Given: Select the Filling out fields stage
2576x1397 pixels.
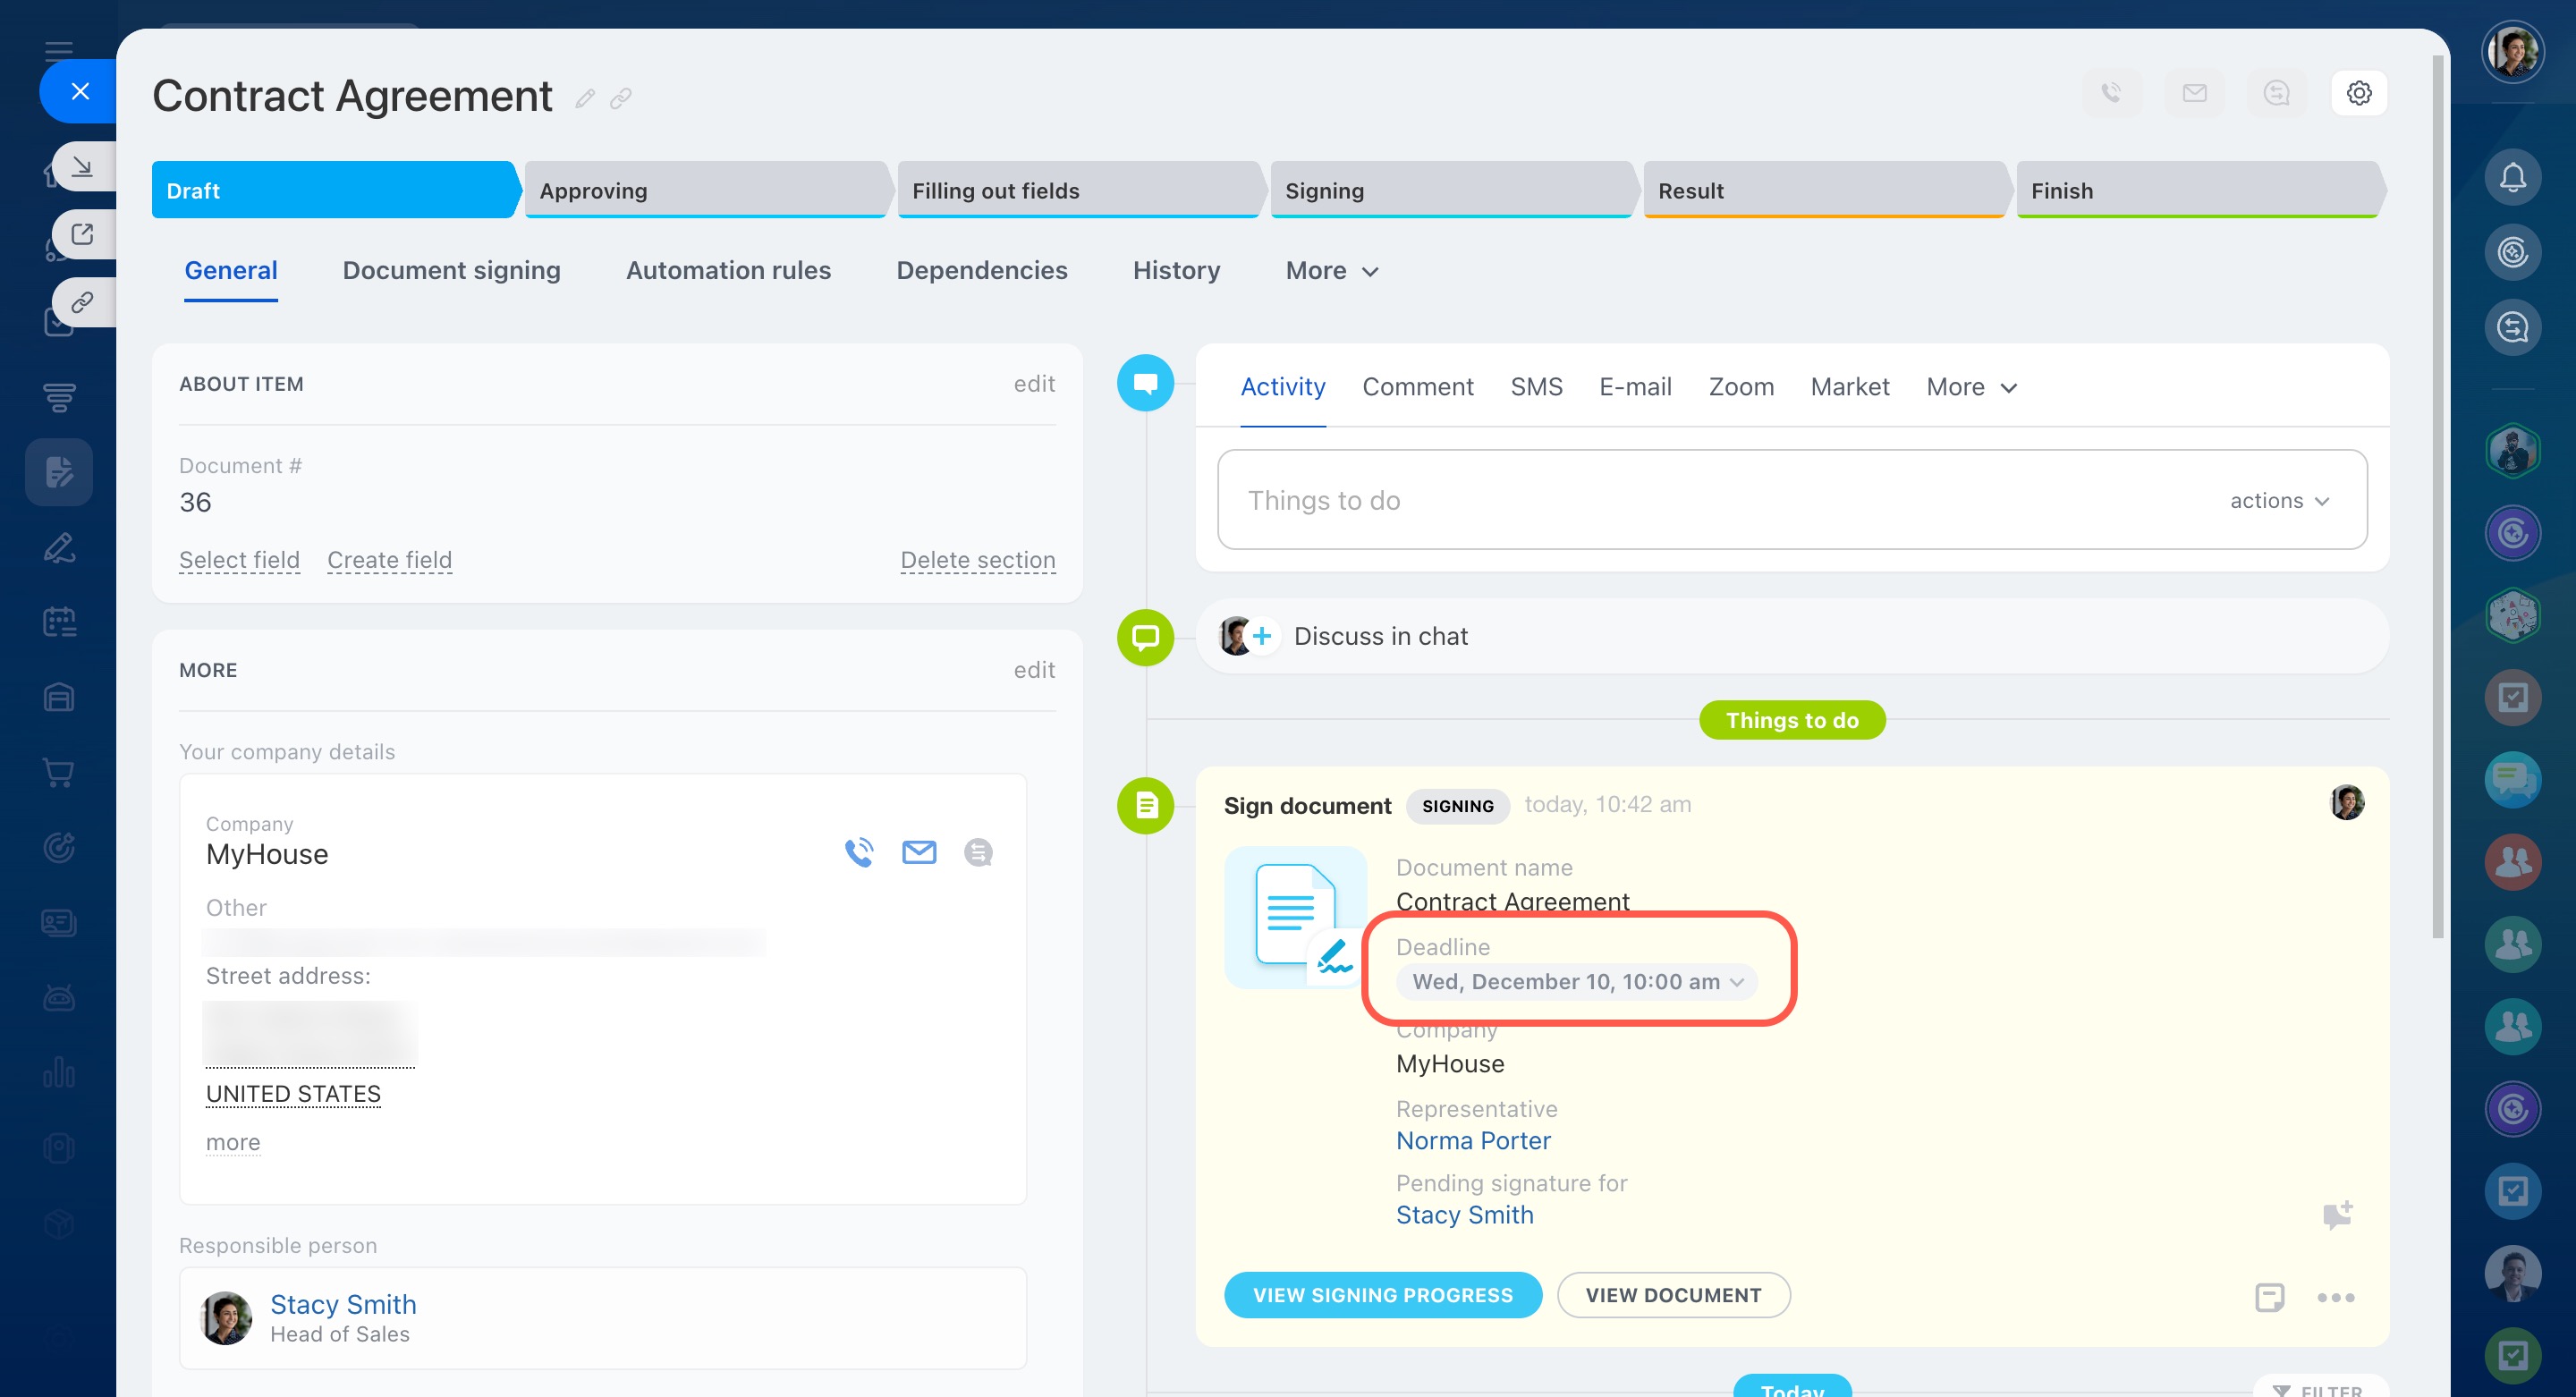Looking at the screenshot, I should click(x=1081, y=190).
